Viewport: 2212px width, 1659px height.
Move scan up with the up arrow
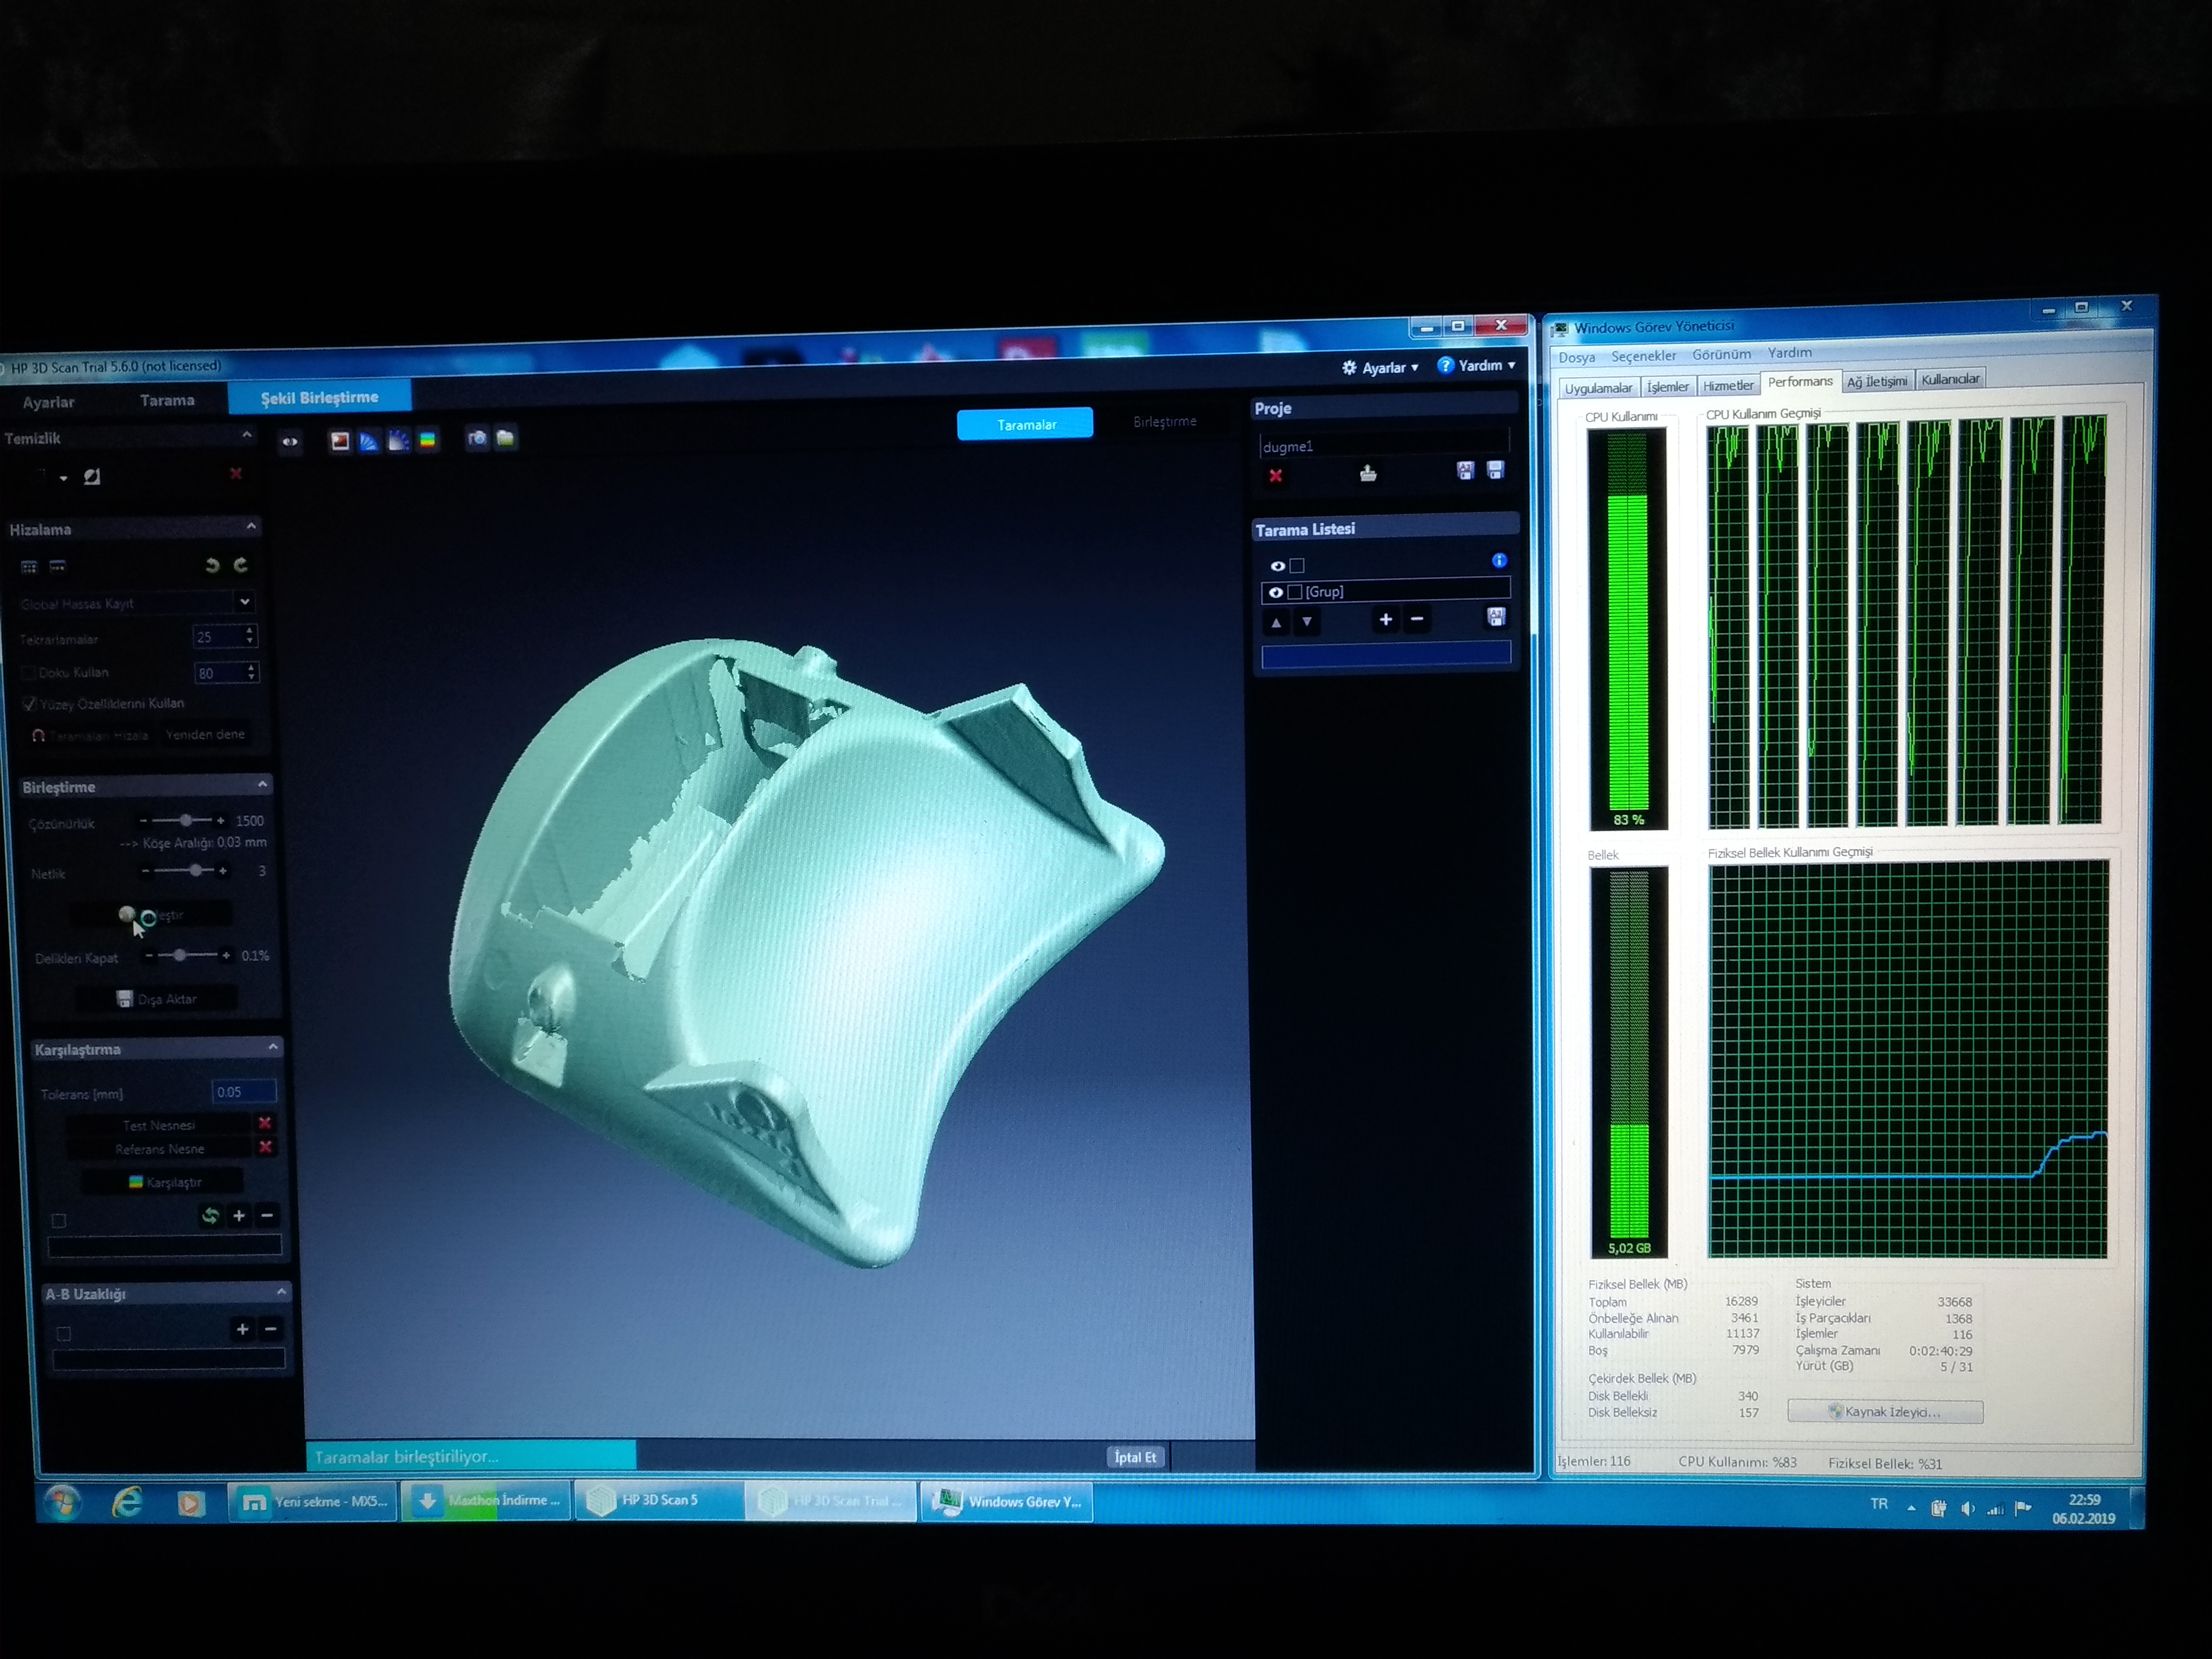point(1276,622)
